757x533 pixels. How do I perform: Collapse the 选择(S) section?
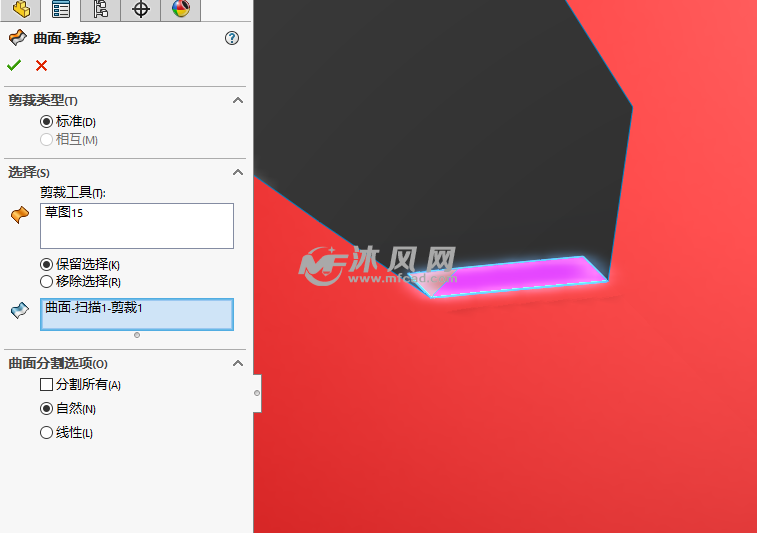(x=238, y=172)
